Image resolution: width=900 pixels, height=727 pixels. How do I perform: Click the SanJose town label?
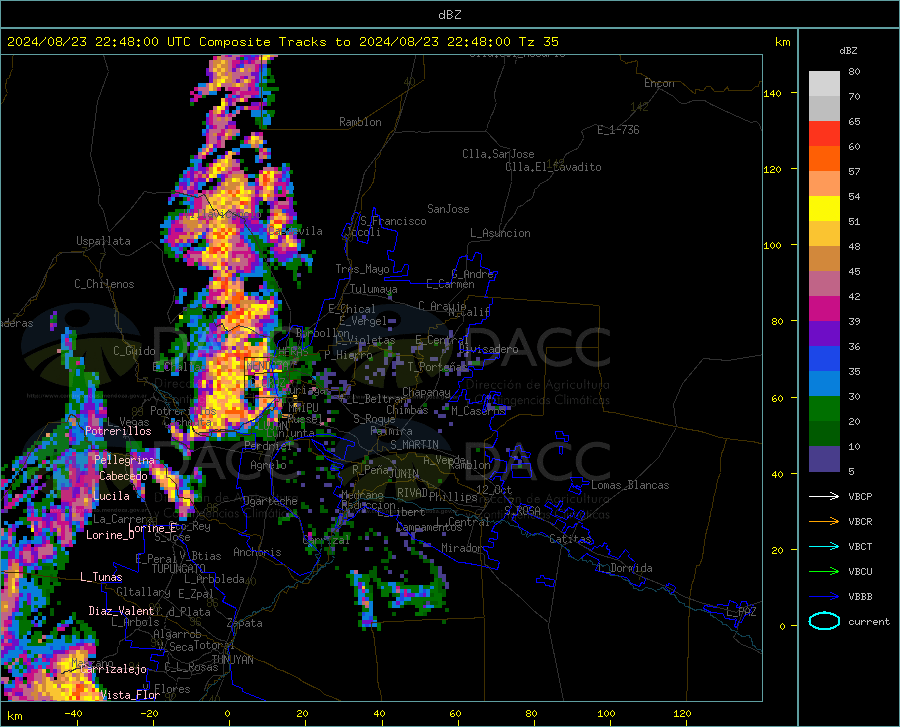448,209
